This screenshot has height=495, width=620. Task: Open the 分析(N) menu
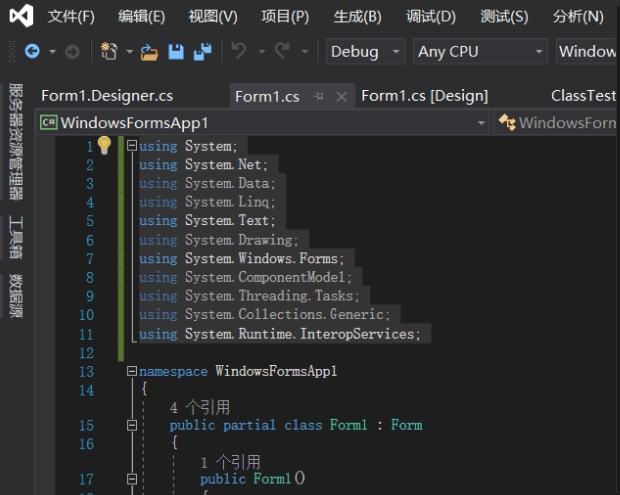point(578,17)
